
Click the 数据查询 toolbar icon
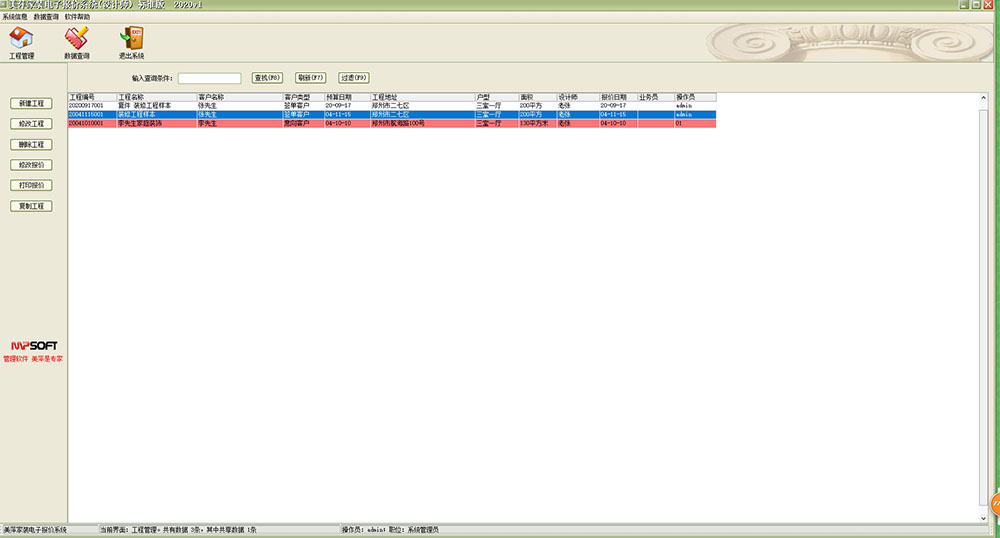coord(76,39)
